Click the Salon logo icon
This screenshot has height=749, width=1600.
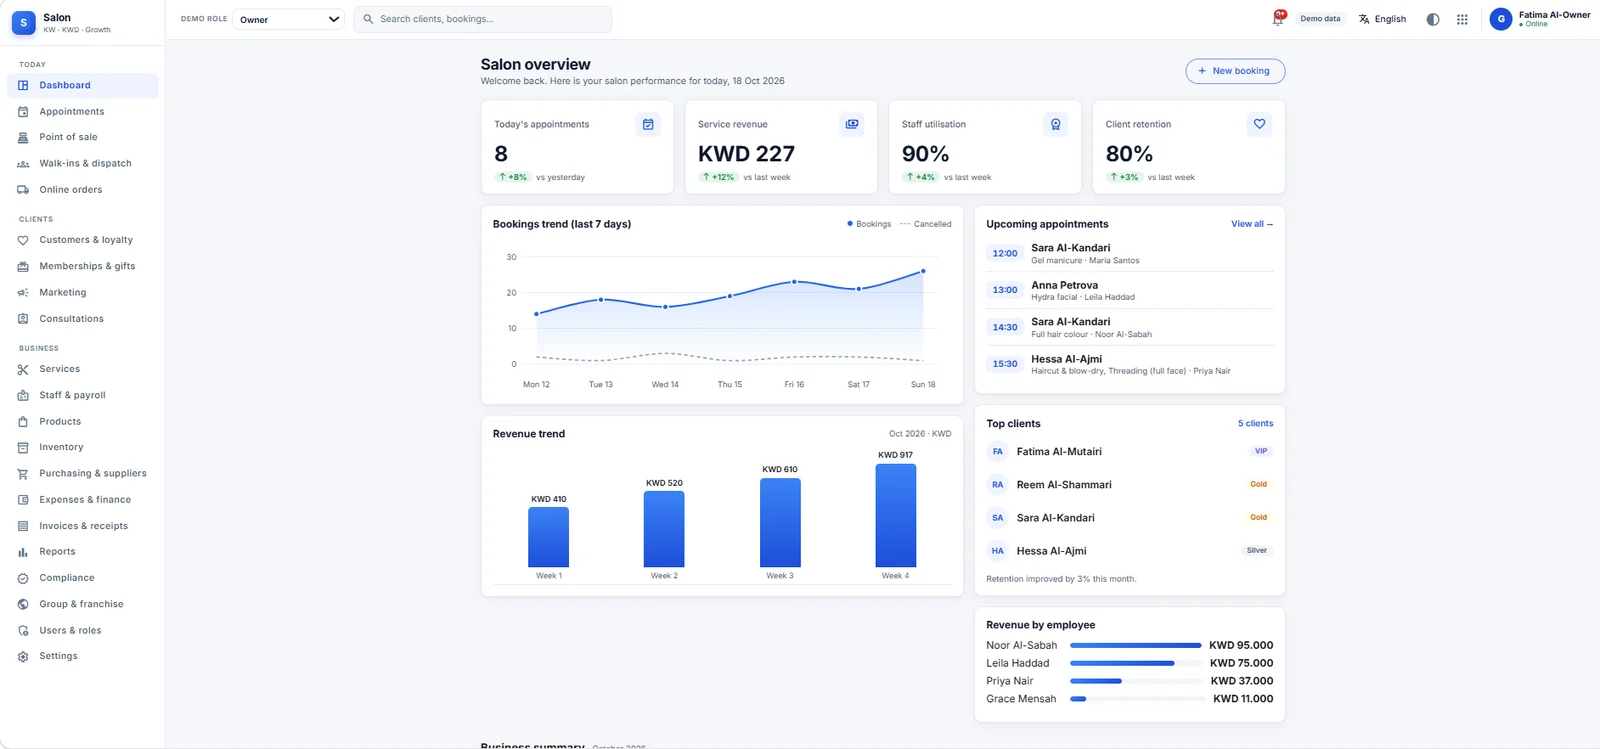23,22
